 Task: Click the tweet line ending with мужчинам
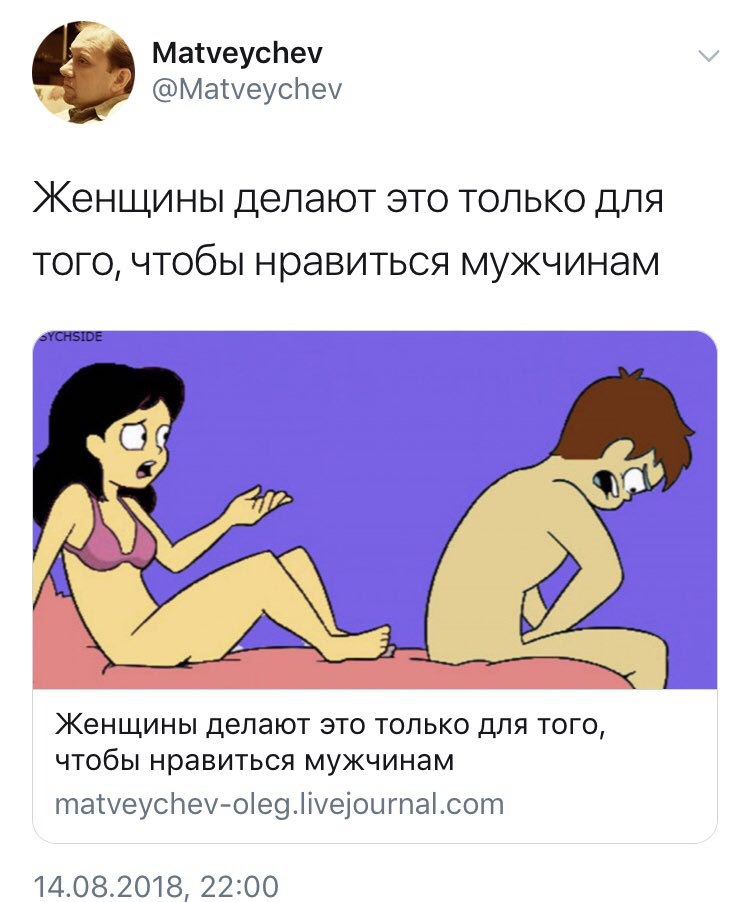(346, 263)
